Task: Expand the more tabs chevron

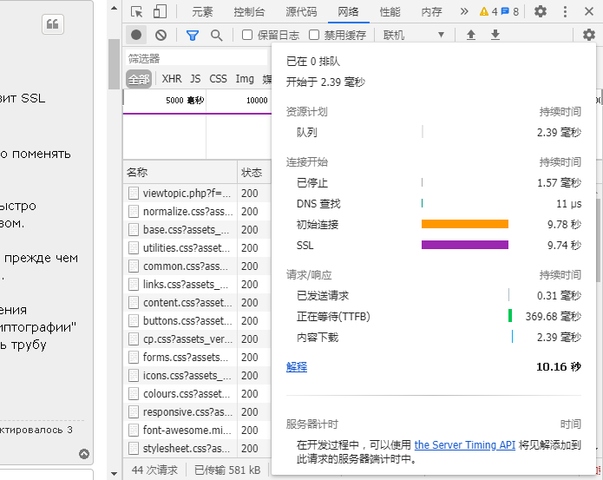Action: [x=463, y=12]
